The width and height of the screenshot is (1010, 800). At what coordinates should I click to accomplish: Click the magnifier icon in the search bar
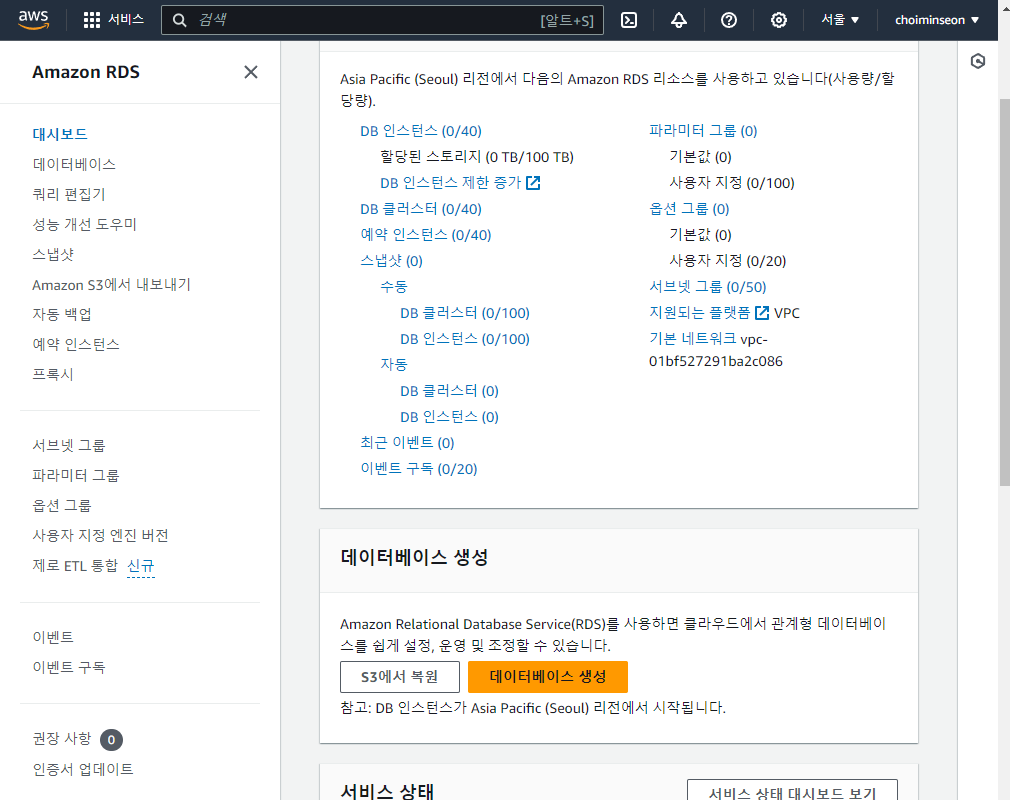pyautogui.click(x=180, y=21)
